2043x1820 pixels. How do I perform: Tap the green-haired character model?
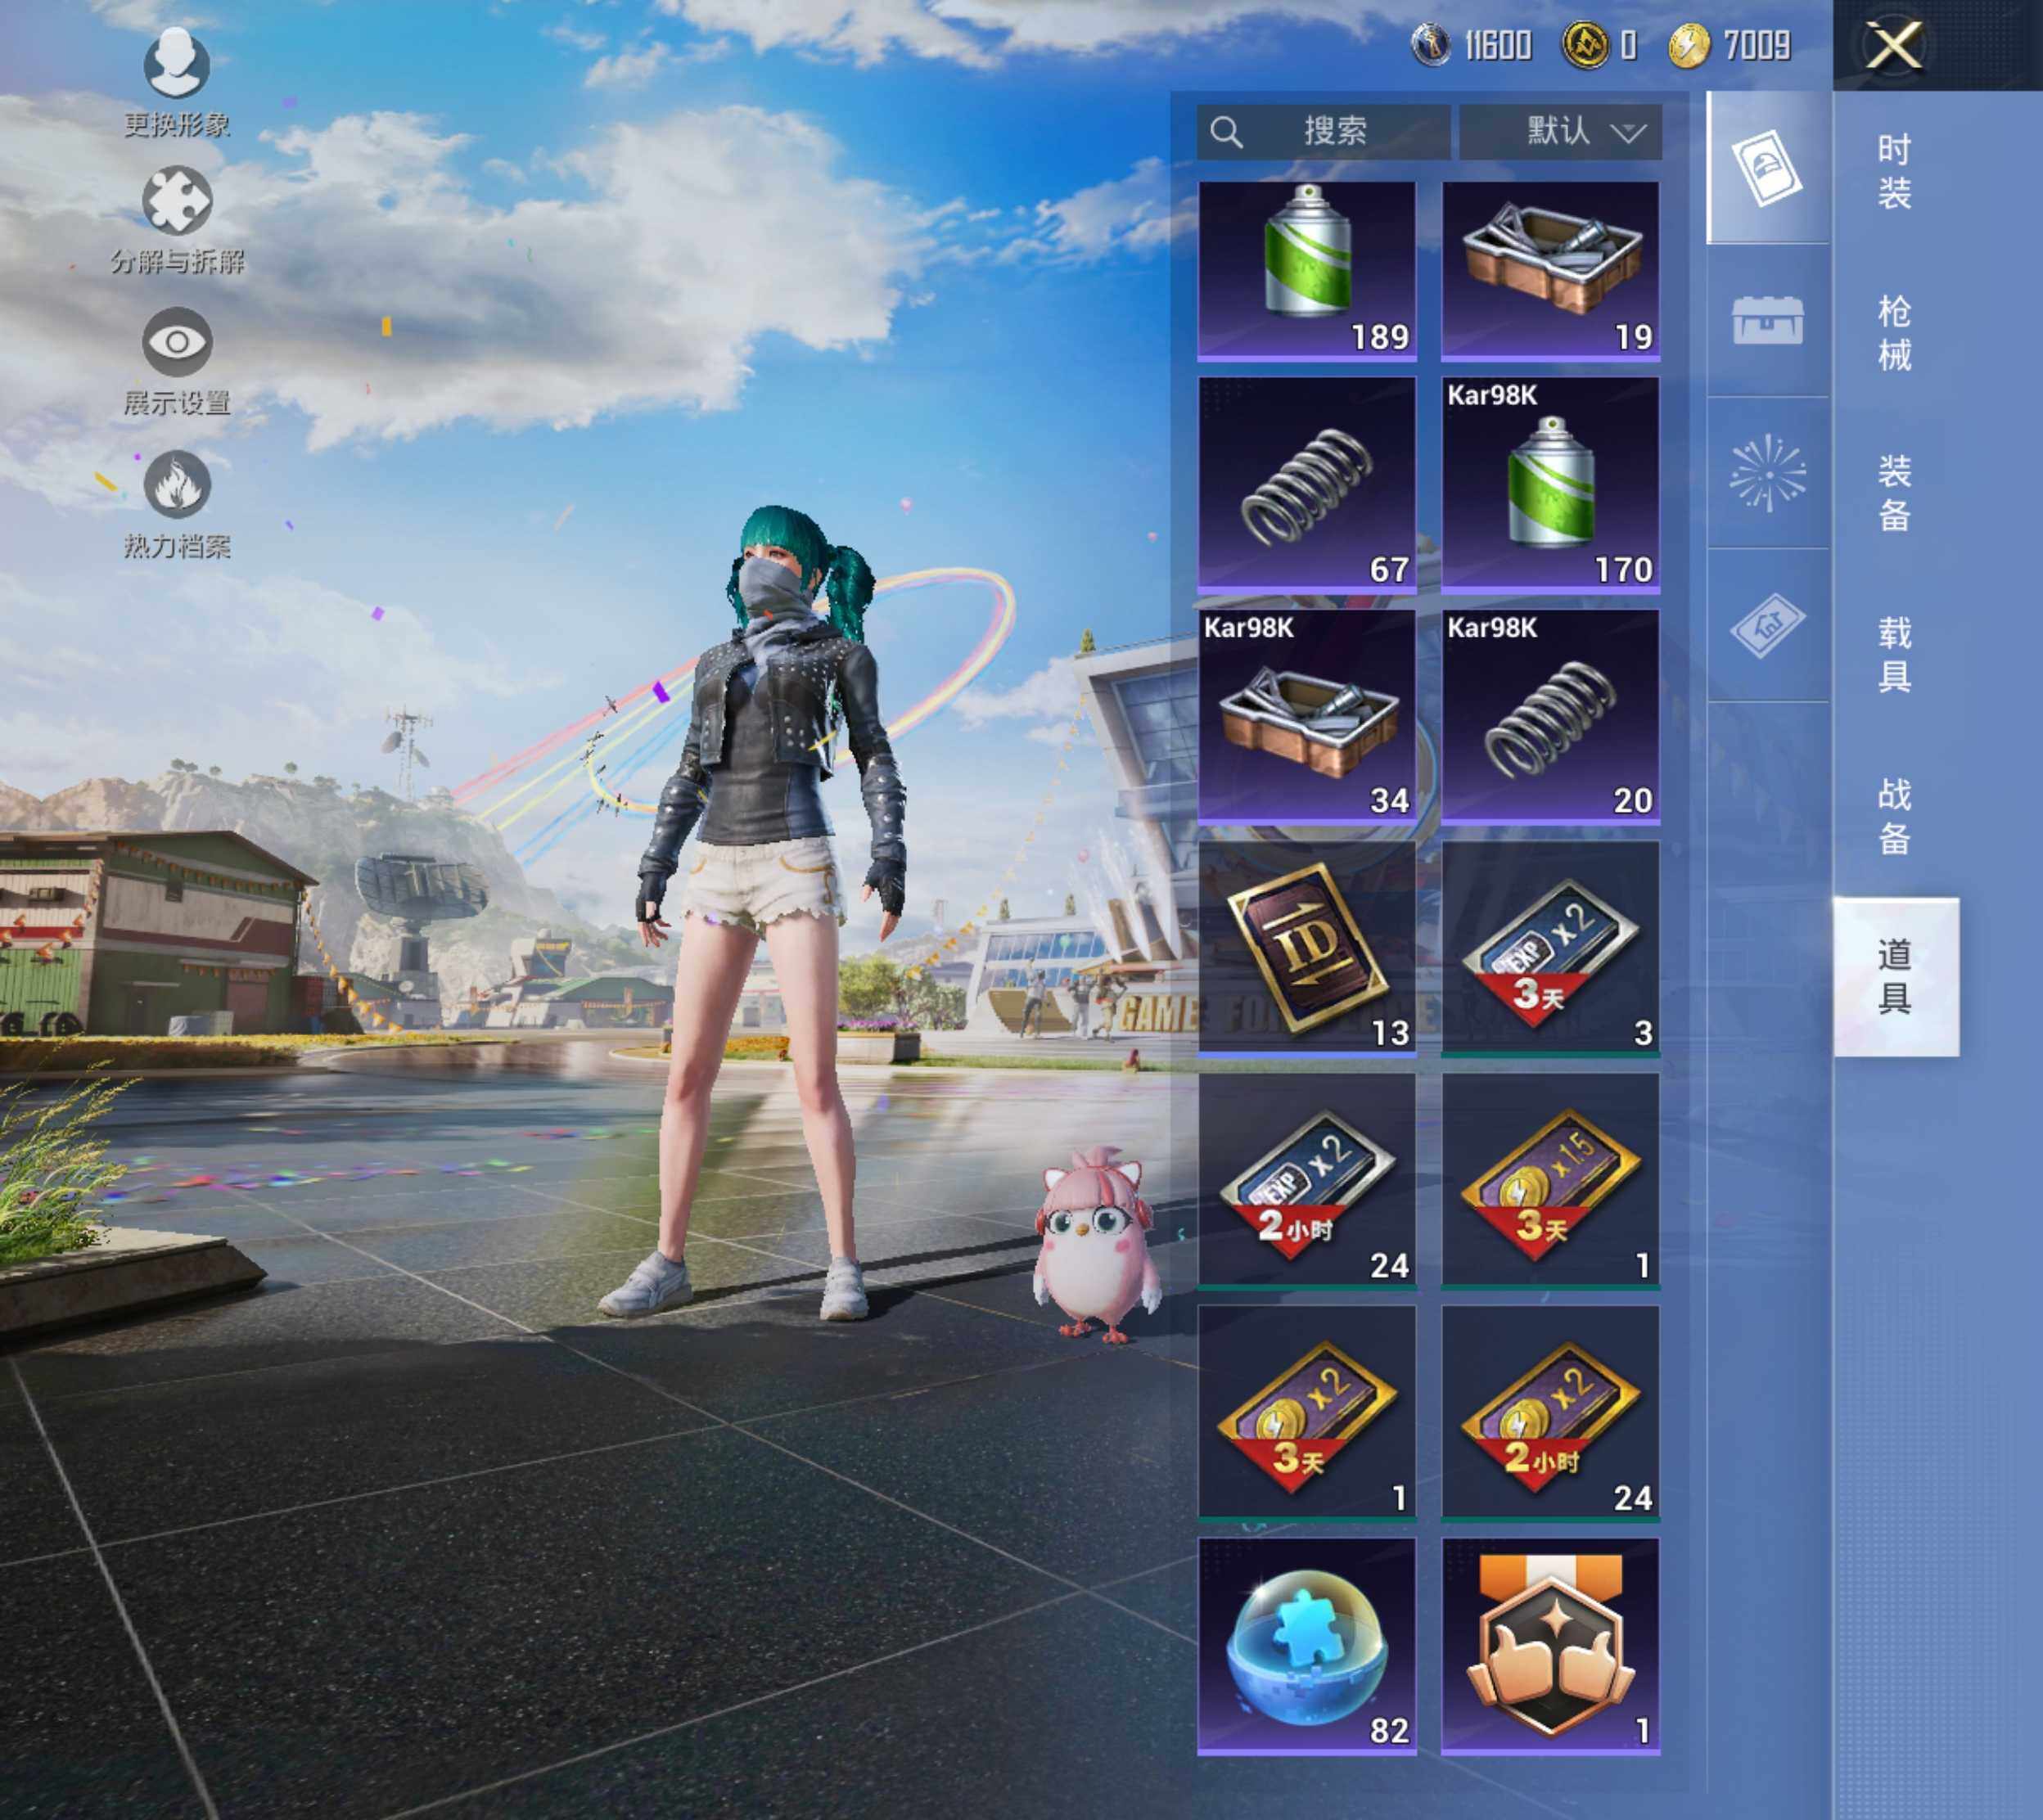click(770, 910)
